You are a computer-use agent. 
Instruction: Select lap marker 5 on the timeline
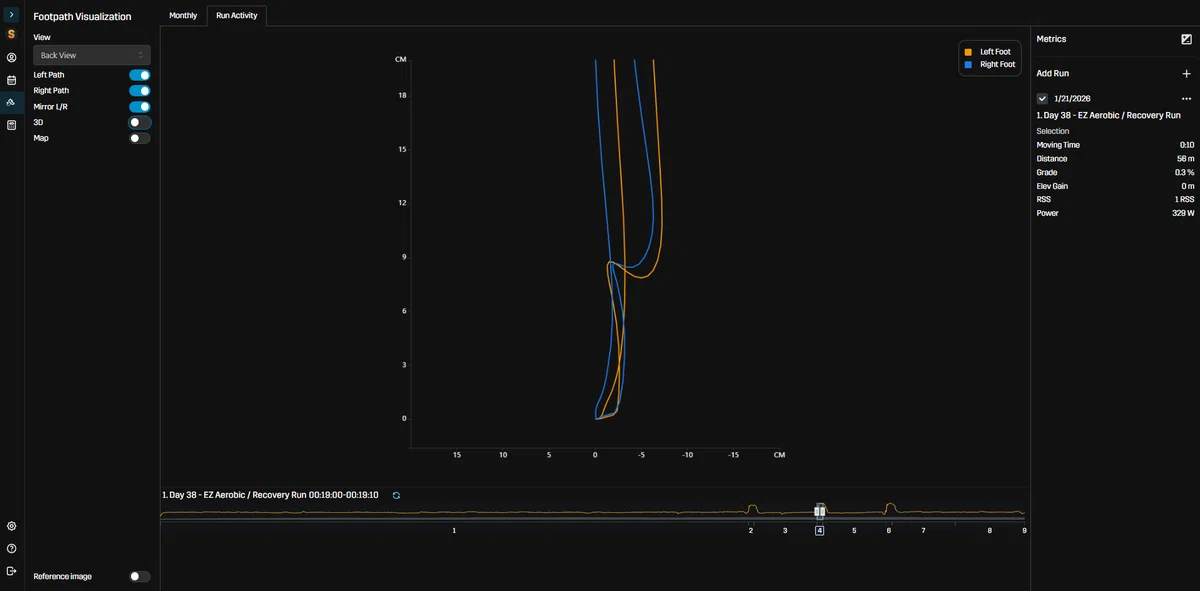pos(854,531)
